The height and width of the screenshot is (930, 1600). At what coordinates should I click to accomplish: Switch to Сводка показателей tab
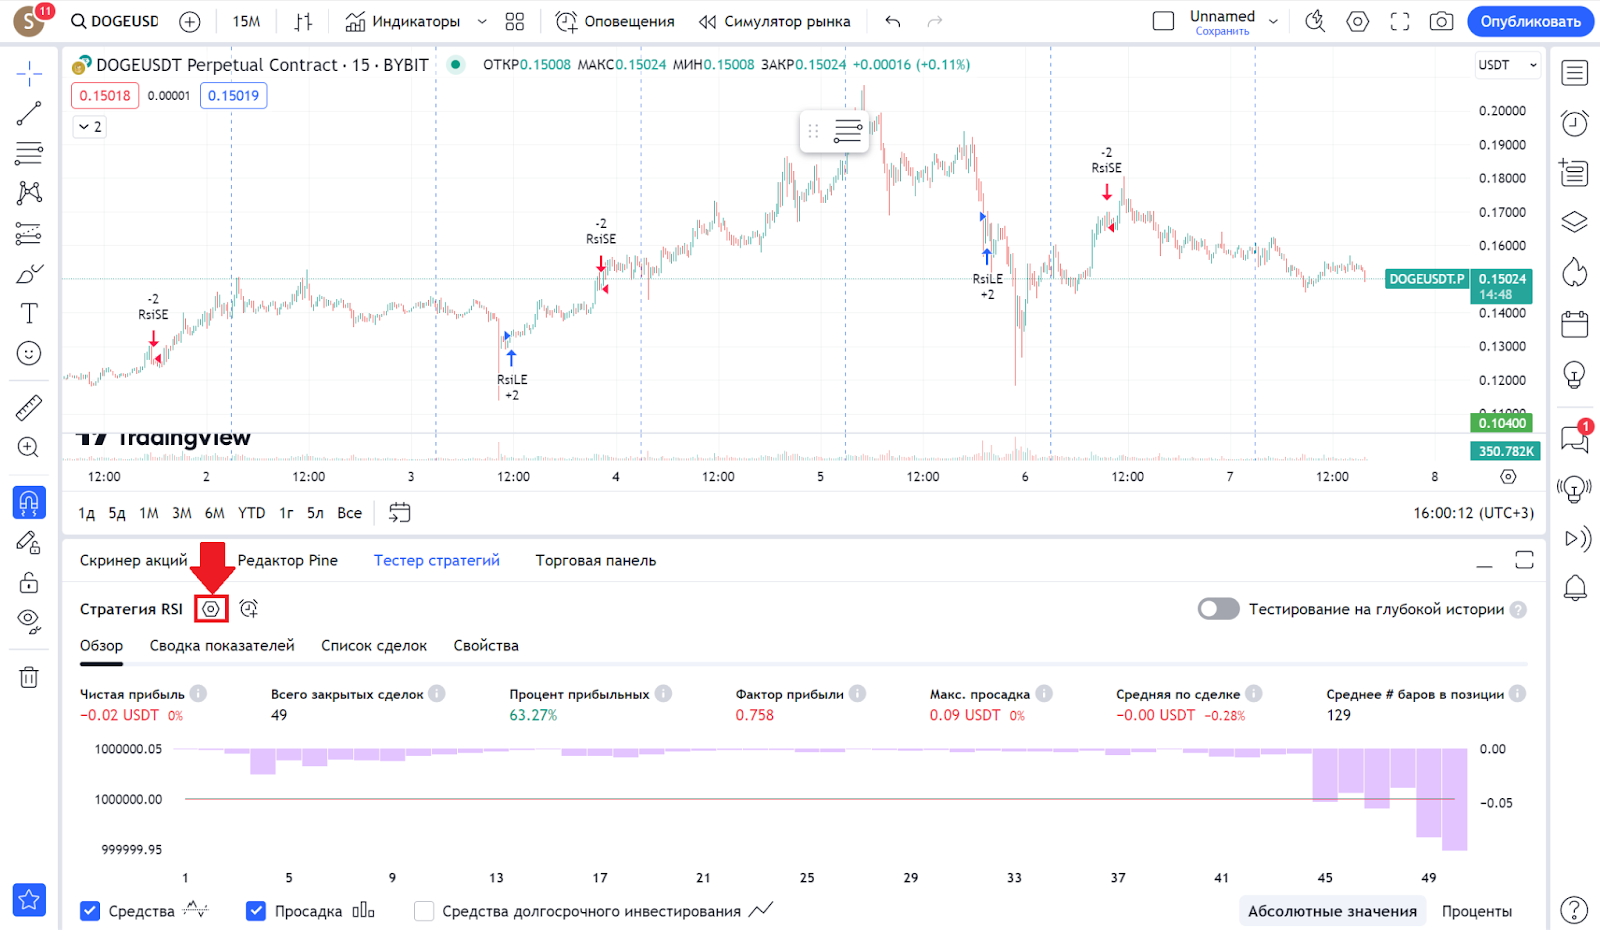[x=222, y=645]
